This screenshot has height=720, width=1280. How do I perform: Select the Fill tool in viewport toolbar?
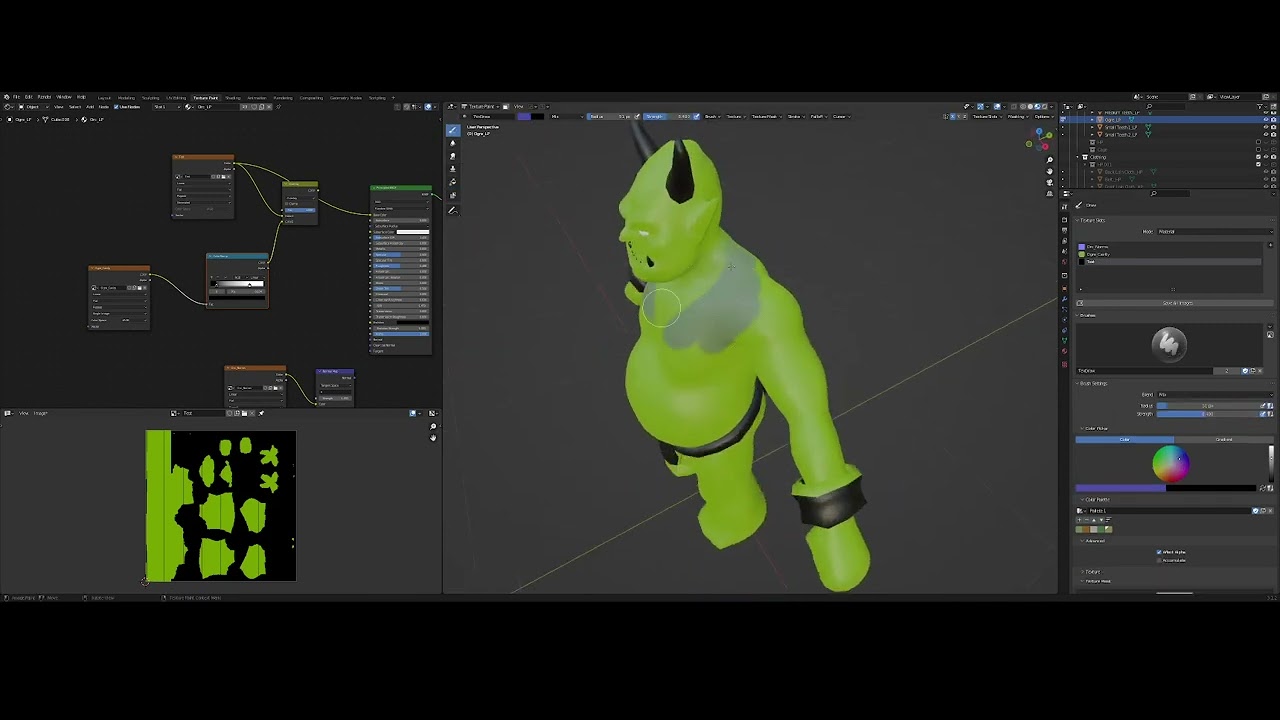point(452,182)
